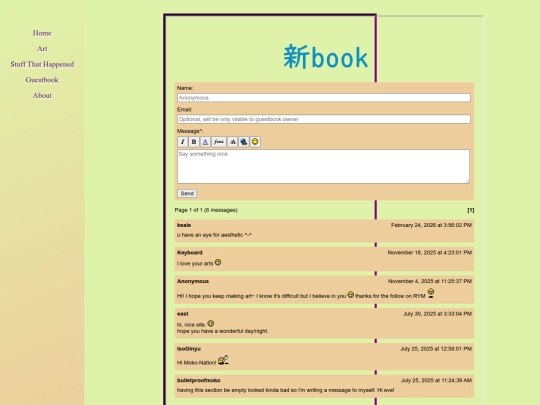Screen dimensions: 540x405
Task: Click emoticon after 'follow on RYM'
Action: tap(430, 293)
